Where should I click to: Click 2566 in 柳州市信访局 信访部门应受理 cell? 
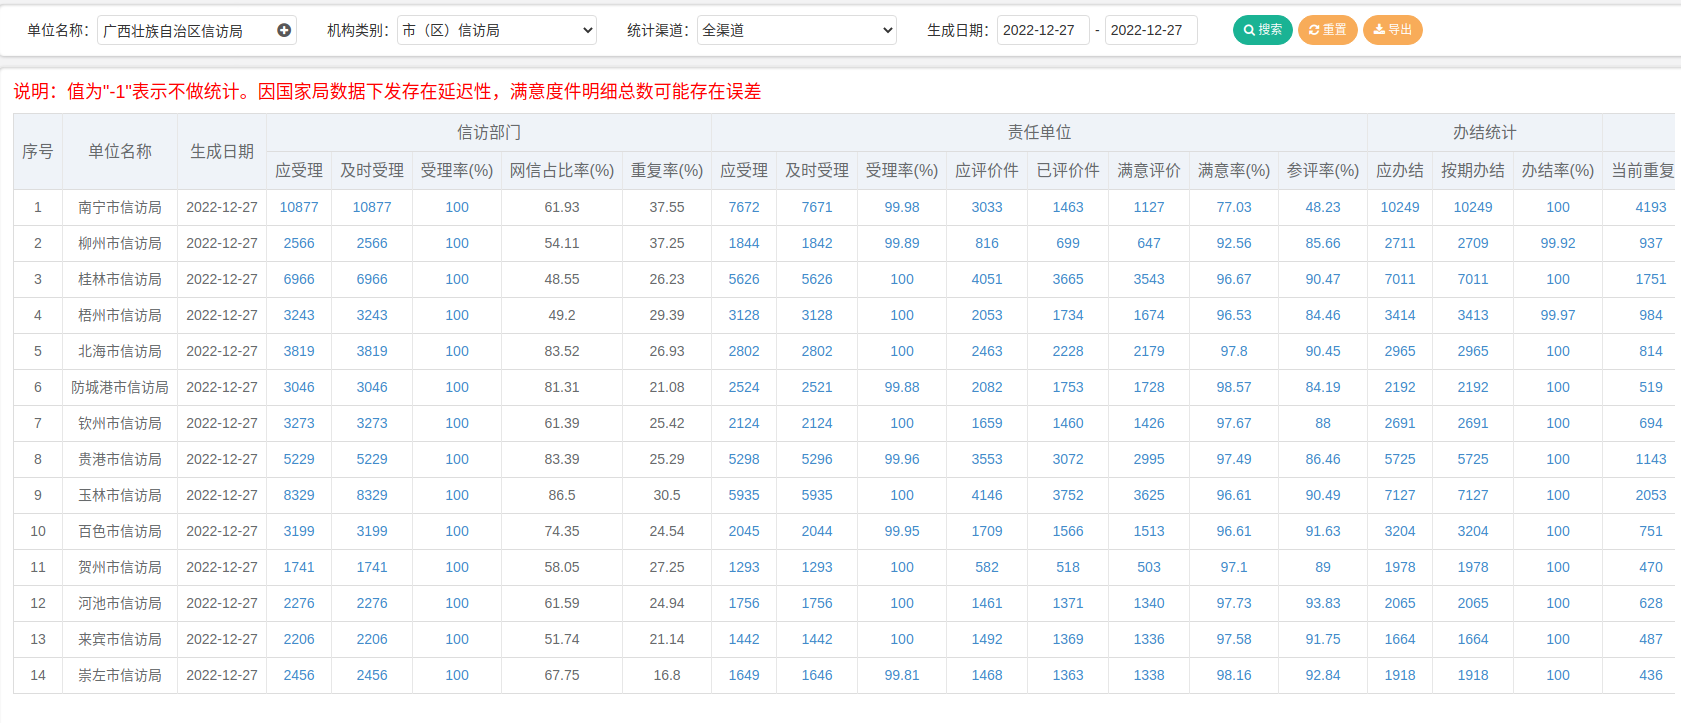click(299, 243)
